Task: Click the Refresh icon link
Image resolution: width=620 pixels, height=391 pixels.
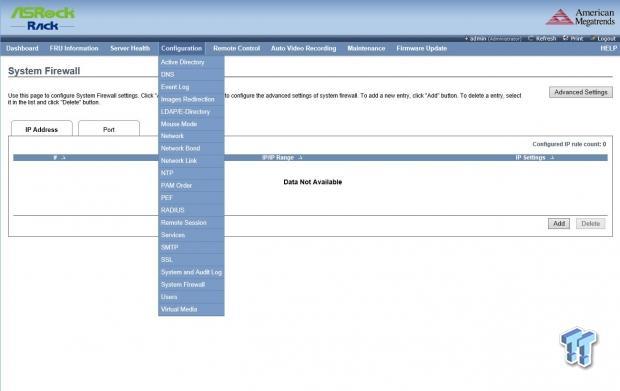Action: [542, 38]
